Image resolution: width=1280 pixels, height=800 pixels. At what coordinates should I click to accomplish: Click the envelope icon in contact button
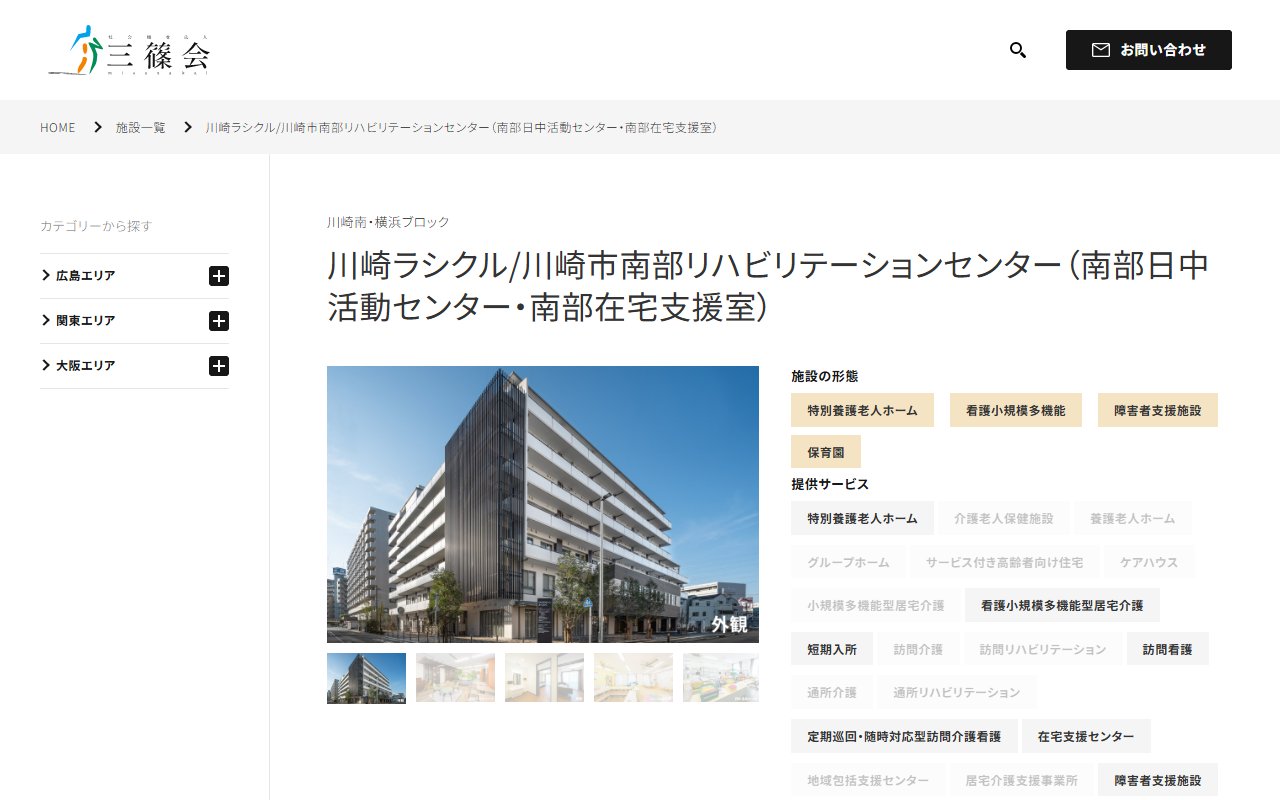(1101, 50)
